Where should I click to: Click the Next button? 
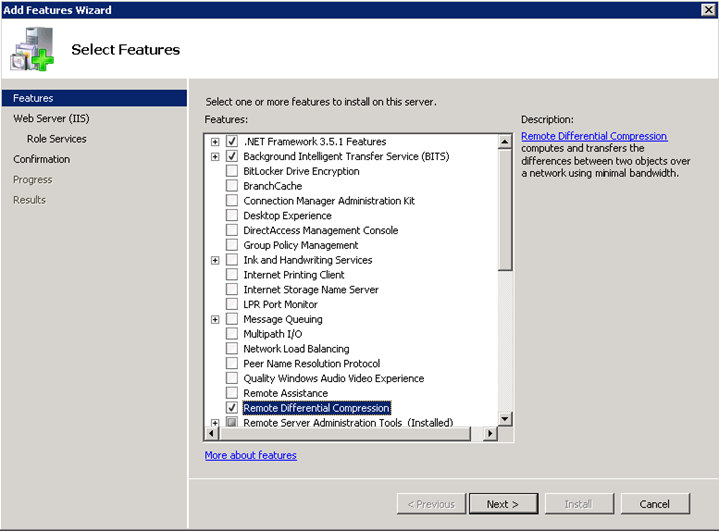[x=503, y=504]
